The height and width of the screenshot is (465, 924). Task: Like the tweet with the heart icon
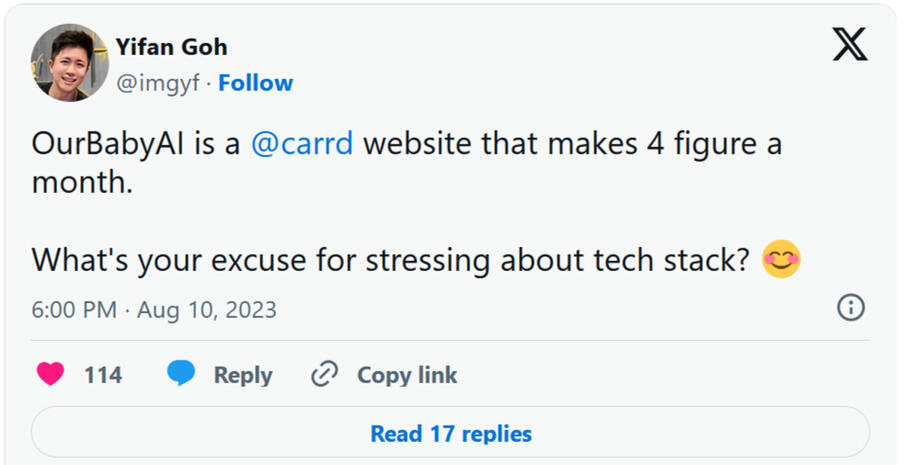[50, 375]
